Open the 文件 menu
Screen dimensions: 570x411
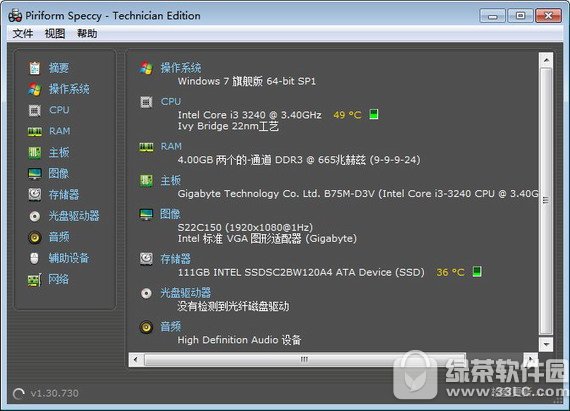coord(23,33)
